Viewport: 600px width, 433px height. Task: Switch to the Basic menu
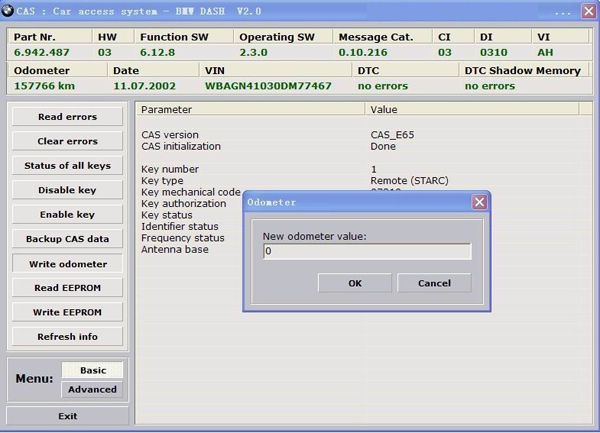tap(93, 370)
